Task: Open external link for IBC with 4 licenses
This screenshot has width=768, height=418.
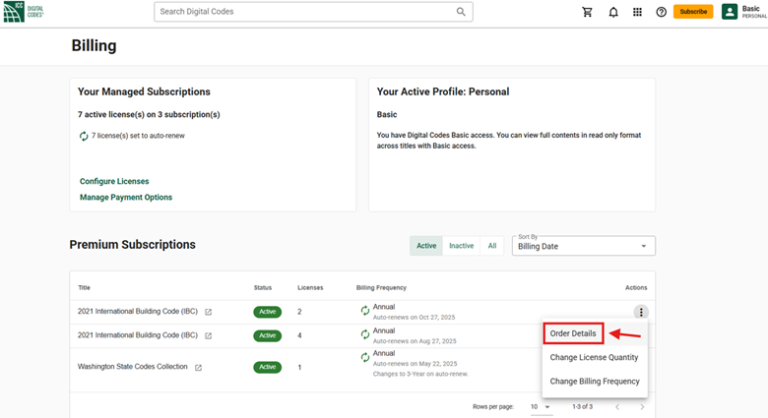Action: 208,336
